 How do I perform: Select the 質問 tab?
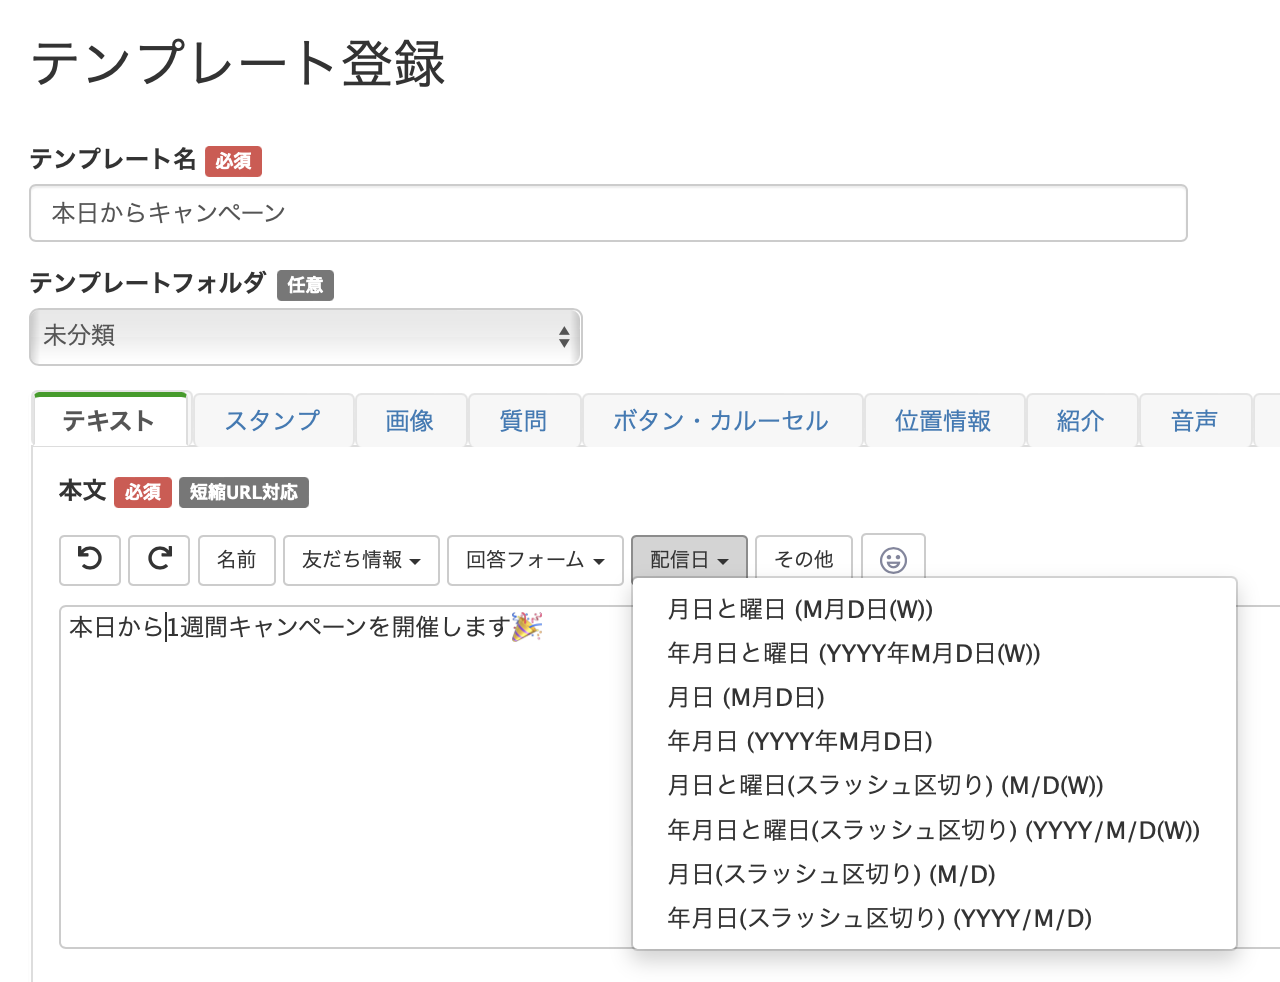point(522,421)
